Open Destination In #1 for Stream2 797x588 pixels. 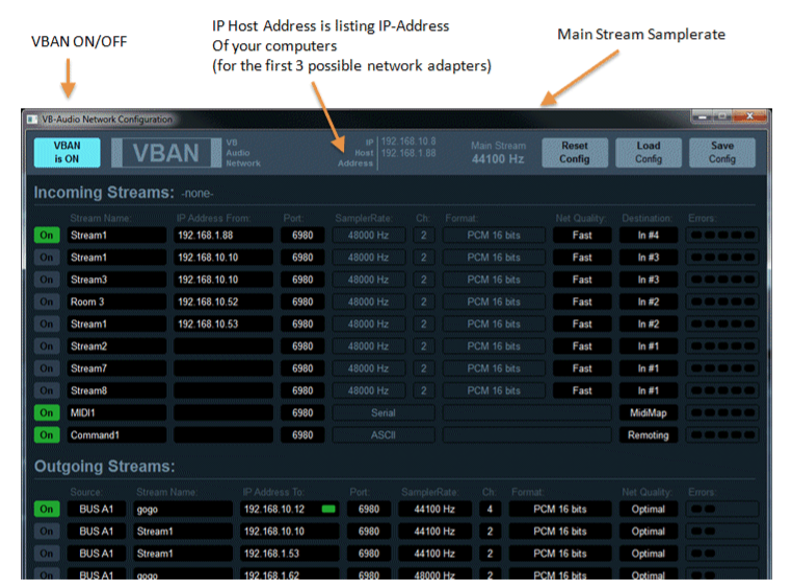[x=648, y=346]
